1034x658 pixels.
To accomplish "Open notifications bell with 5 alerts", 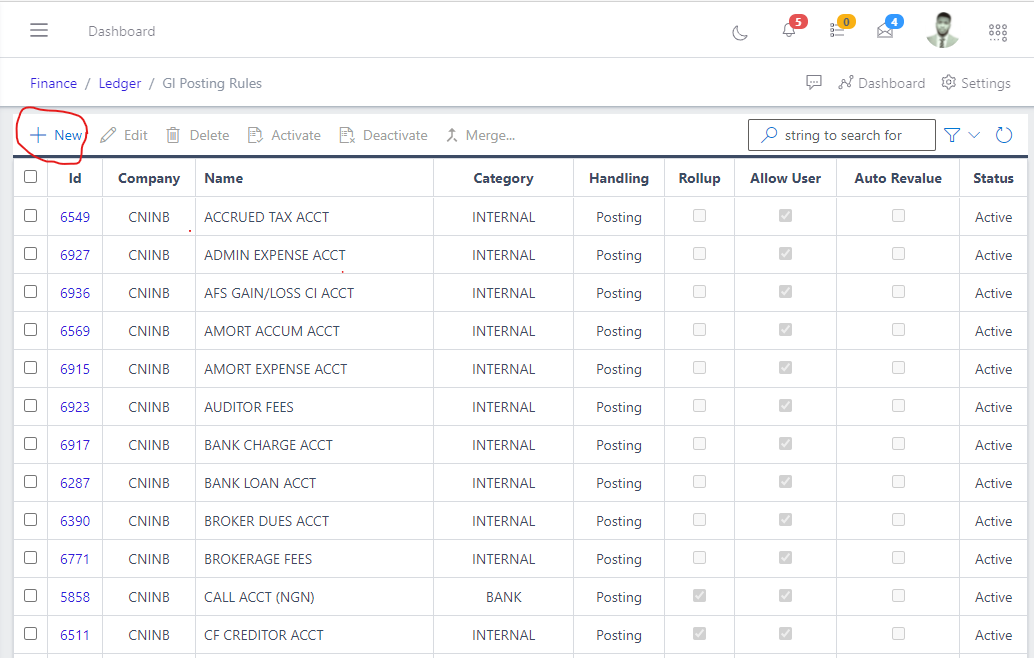I will click(x=789, y=31).
